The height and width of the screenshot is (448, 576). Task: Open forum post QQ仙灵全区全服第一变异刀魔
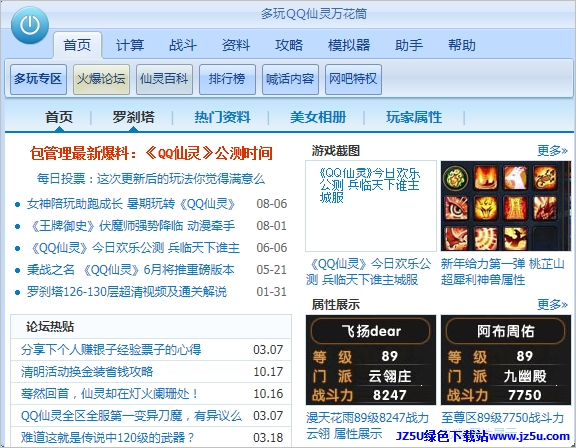131,416
